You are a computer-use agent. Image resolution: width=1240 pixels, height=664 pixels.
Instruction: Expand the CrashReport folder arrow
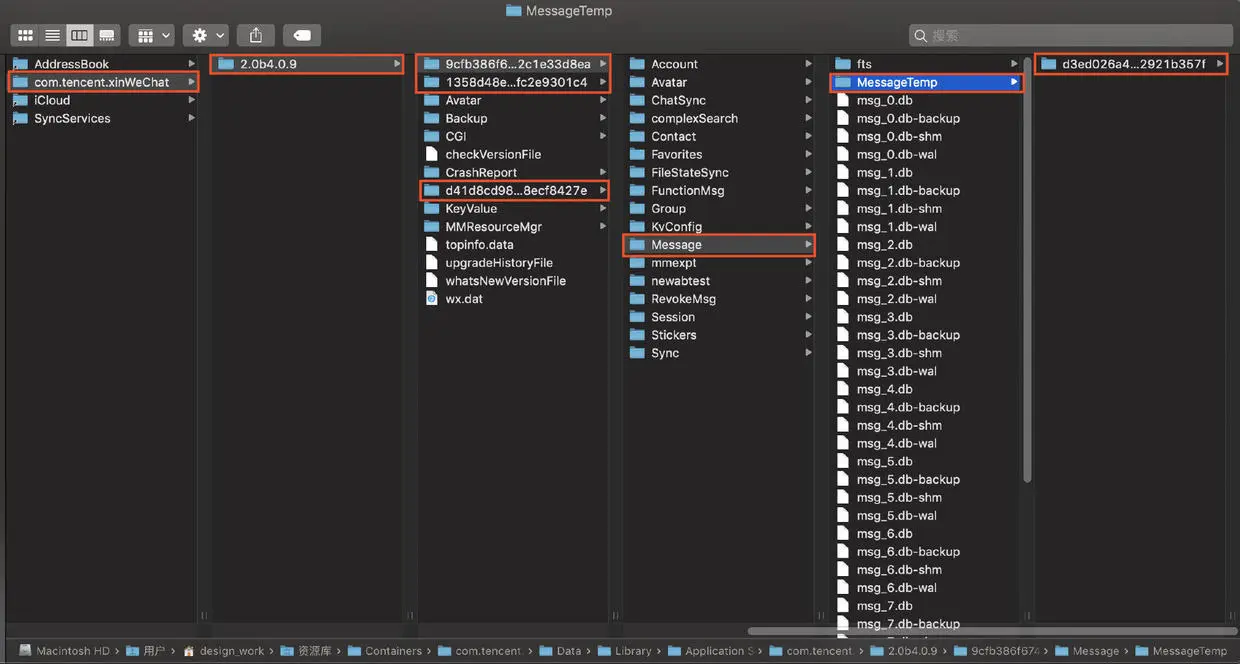603,172
